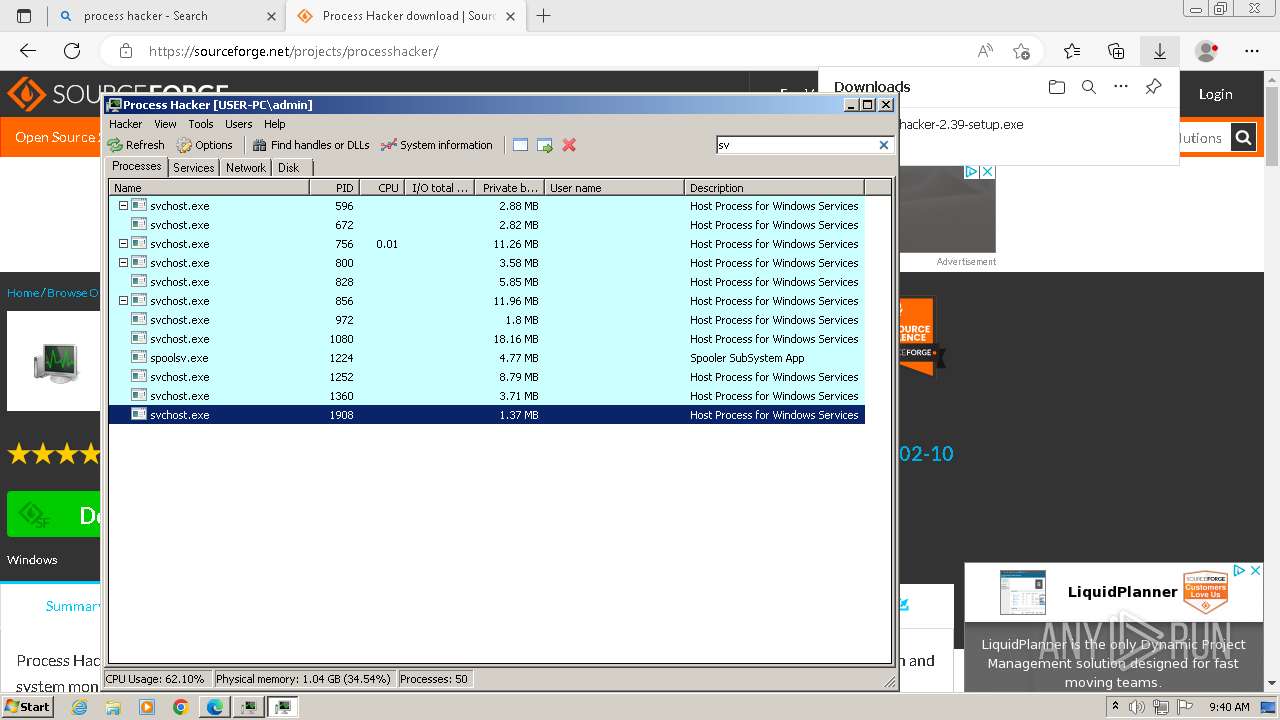Click the red X terminate icon
1280x720 pixels.
click(569, 145)
